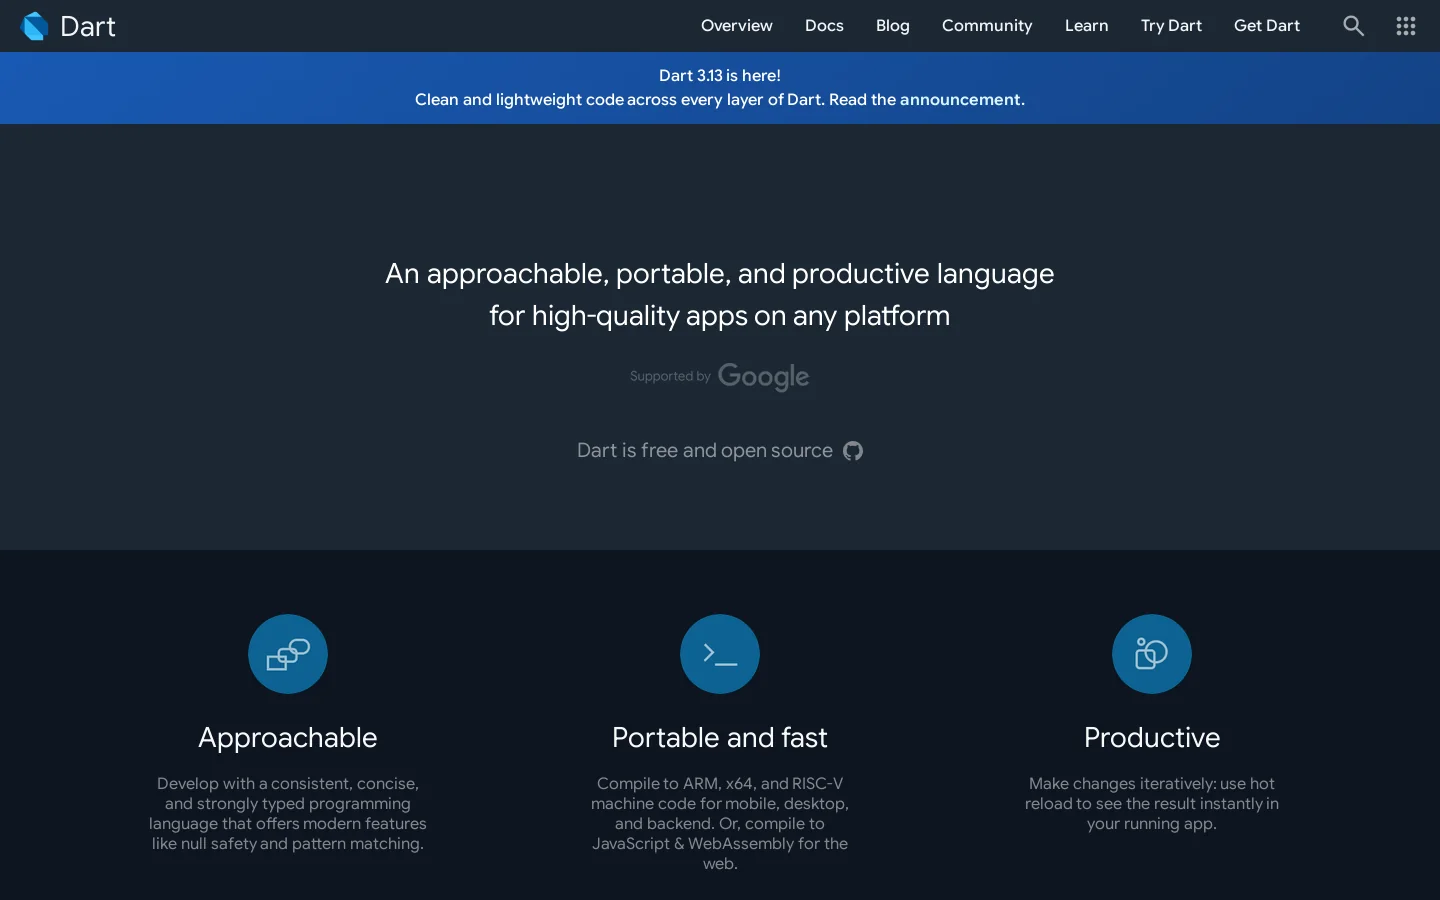Click Get Dart in the header
Image resolution: width=1440 pixels, height=900 pixels.
(1267, 26)
